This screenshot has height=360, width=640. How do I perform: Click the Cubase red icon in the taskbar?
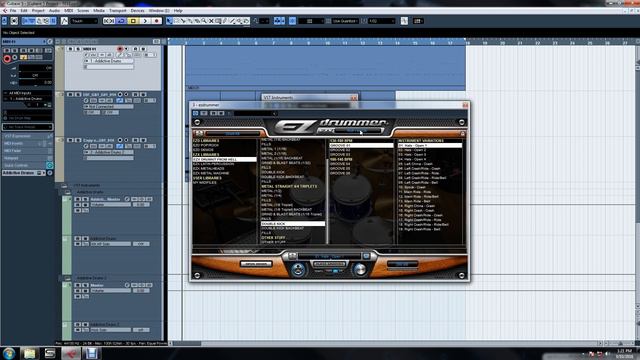71,353
